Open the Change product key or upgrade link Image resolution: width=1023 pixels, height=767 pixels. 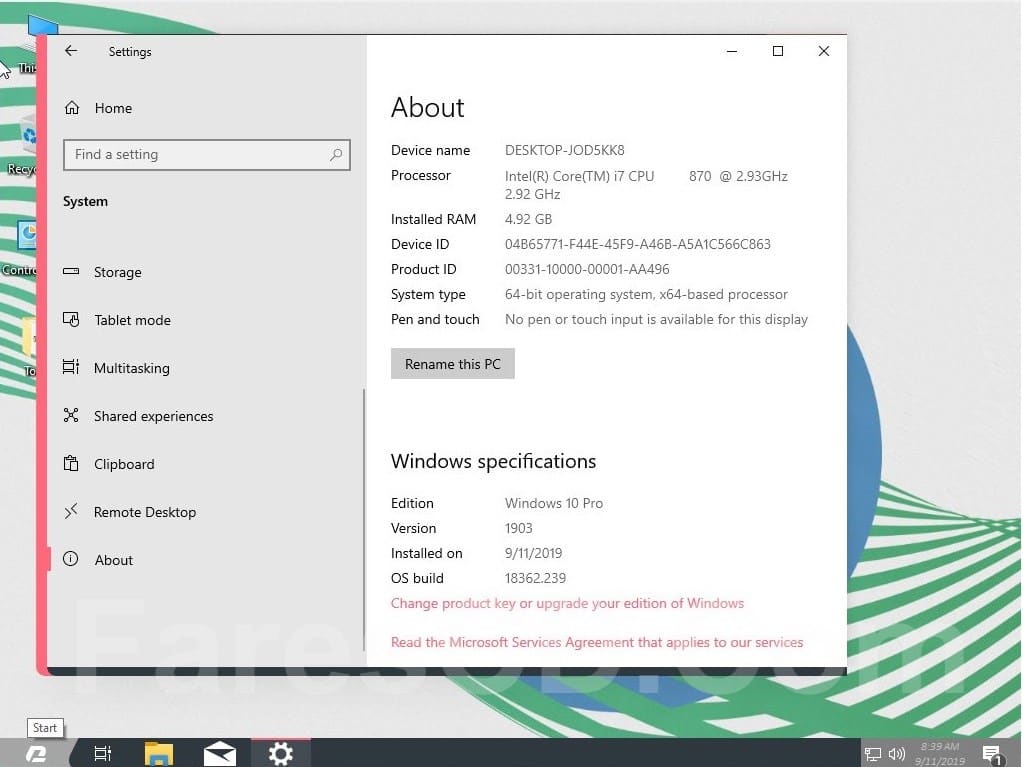click(x=567, y=603)
